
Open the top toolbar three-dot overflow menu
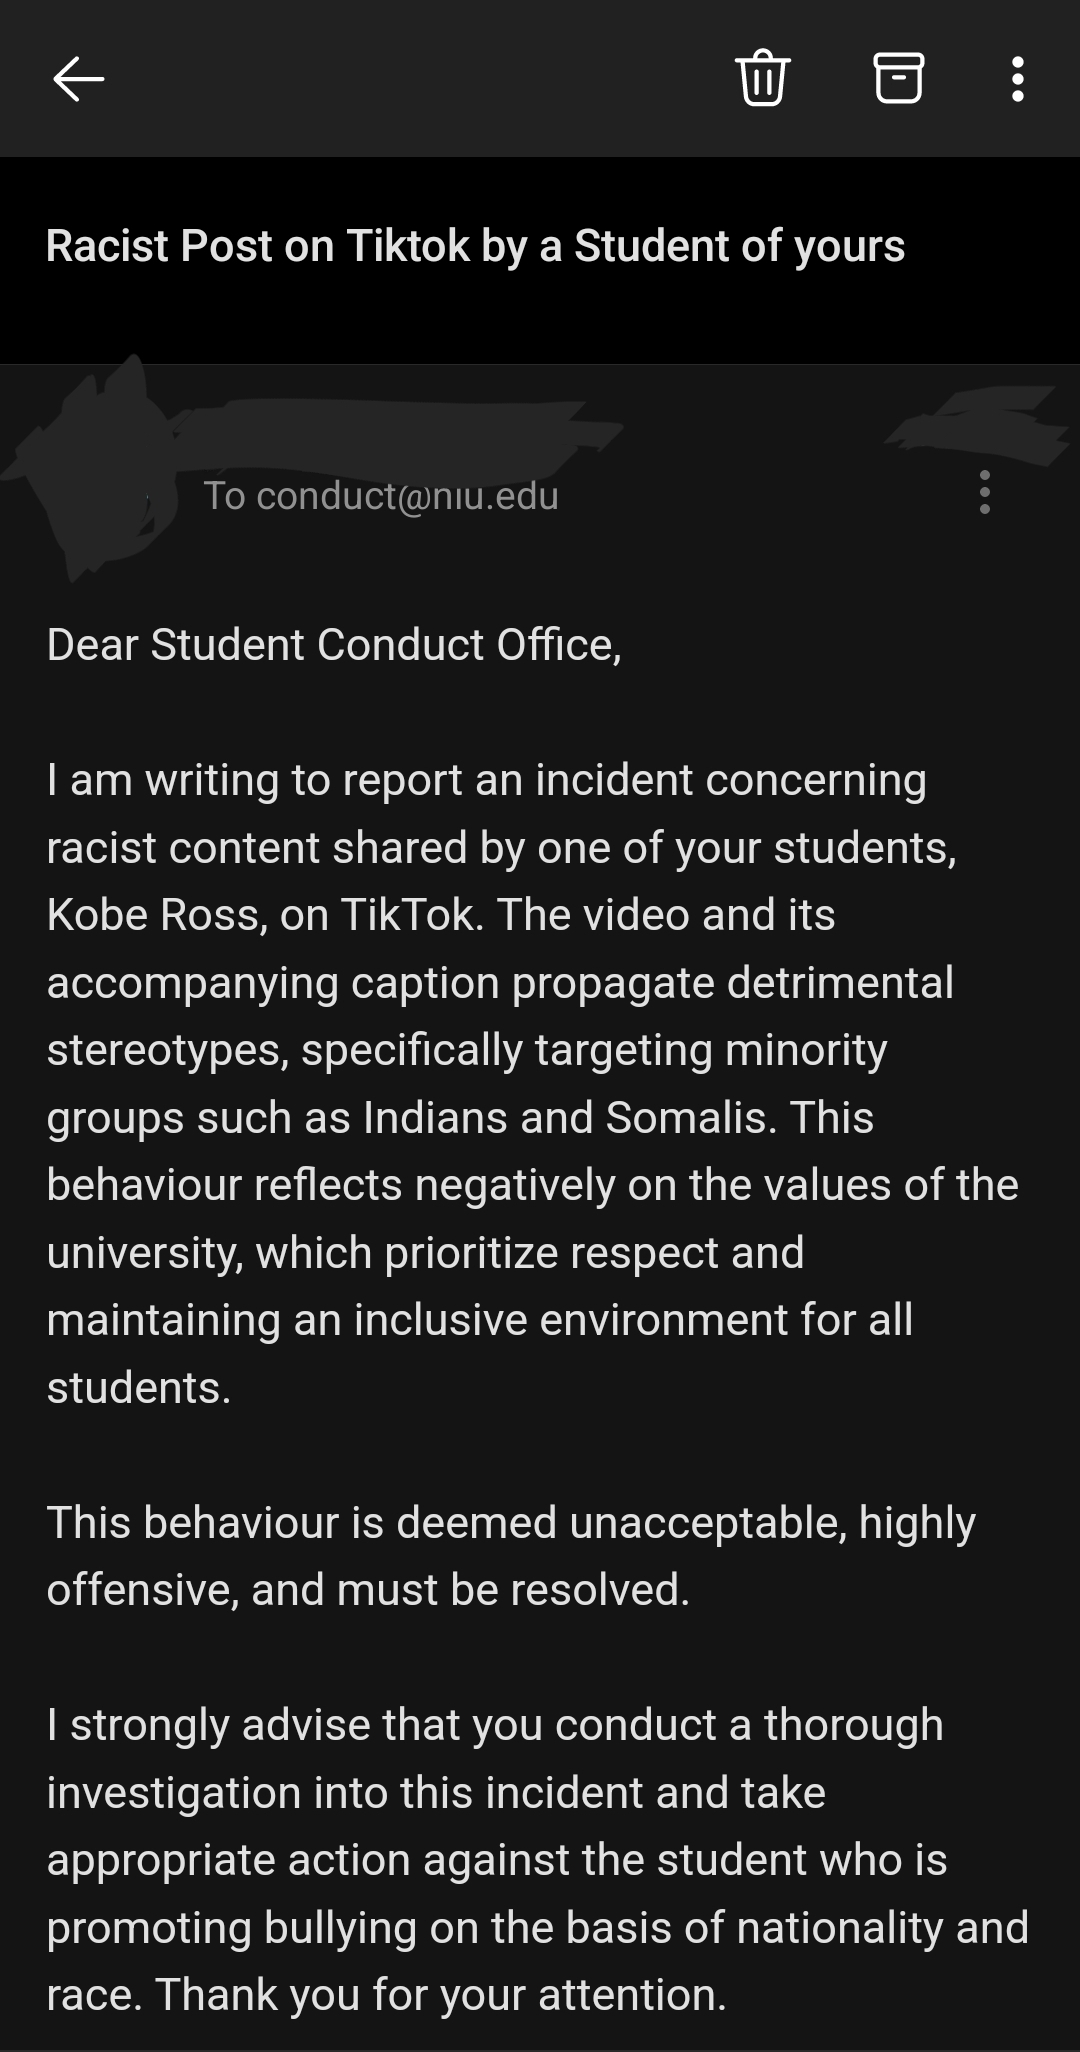[x=1017, y=79]
